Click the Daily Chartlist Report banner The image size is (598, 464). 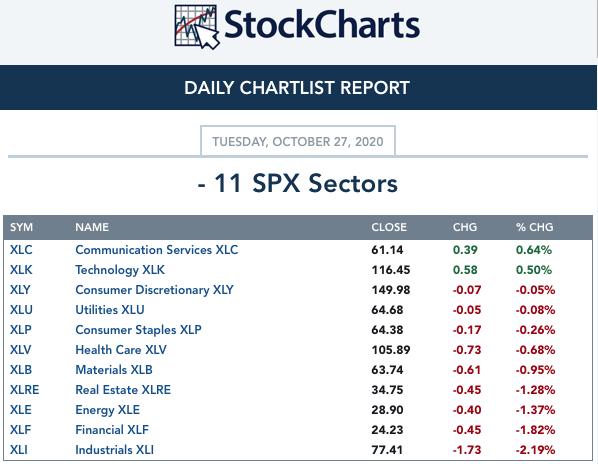point(298,88)
